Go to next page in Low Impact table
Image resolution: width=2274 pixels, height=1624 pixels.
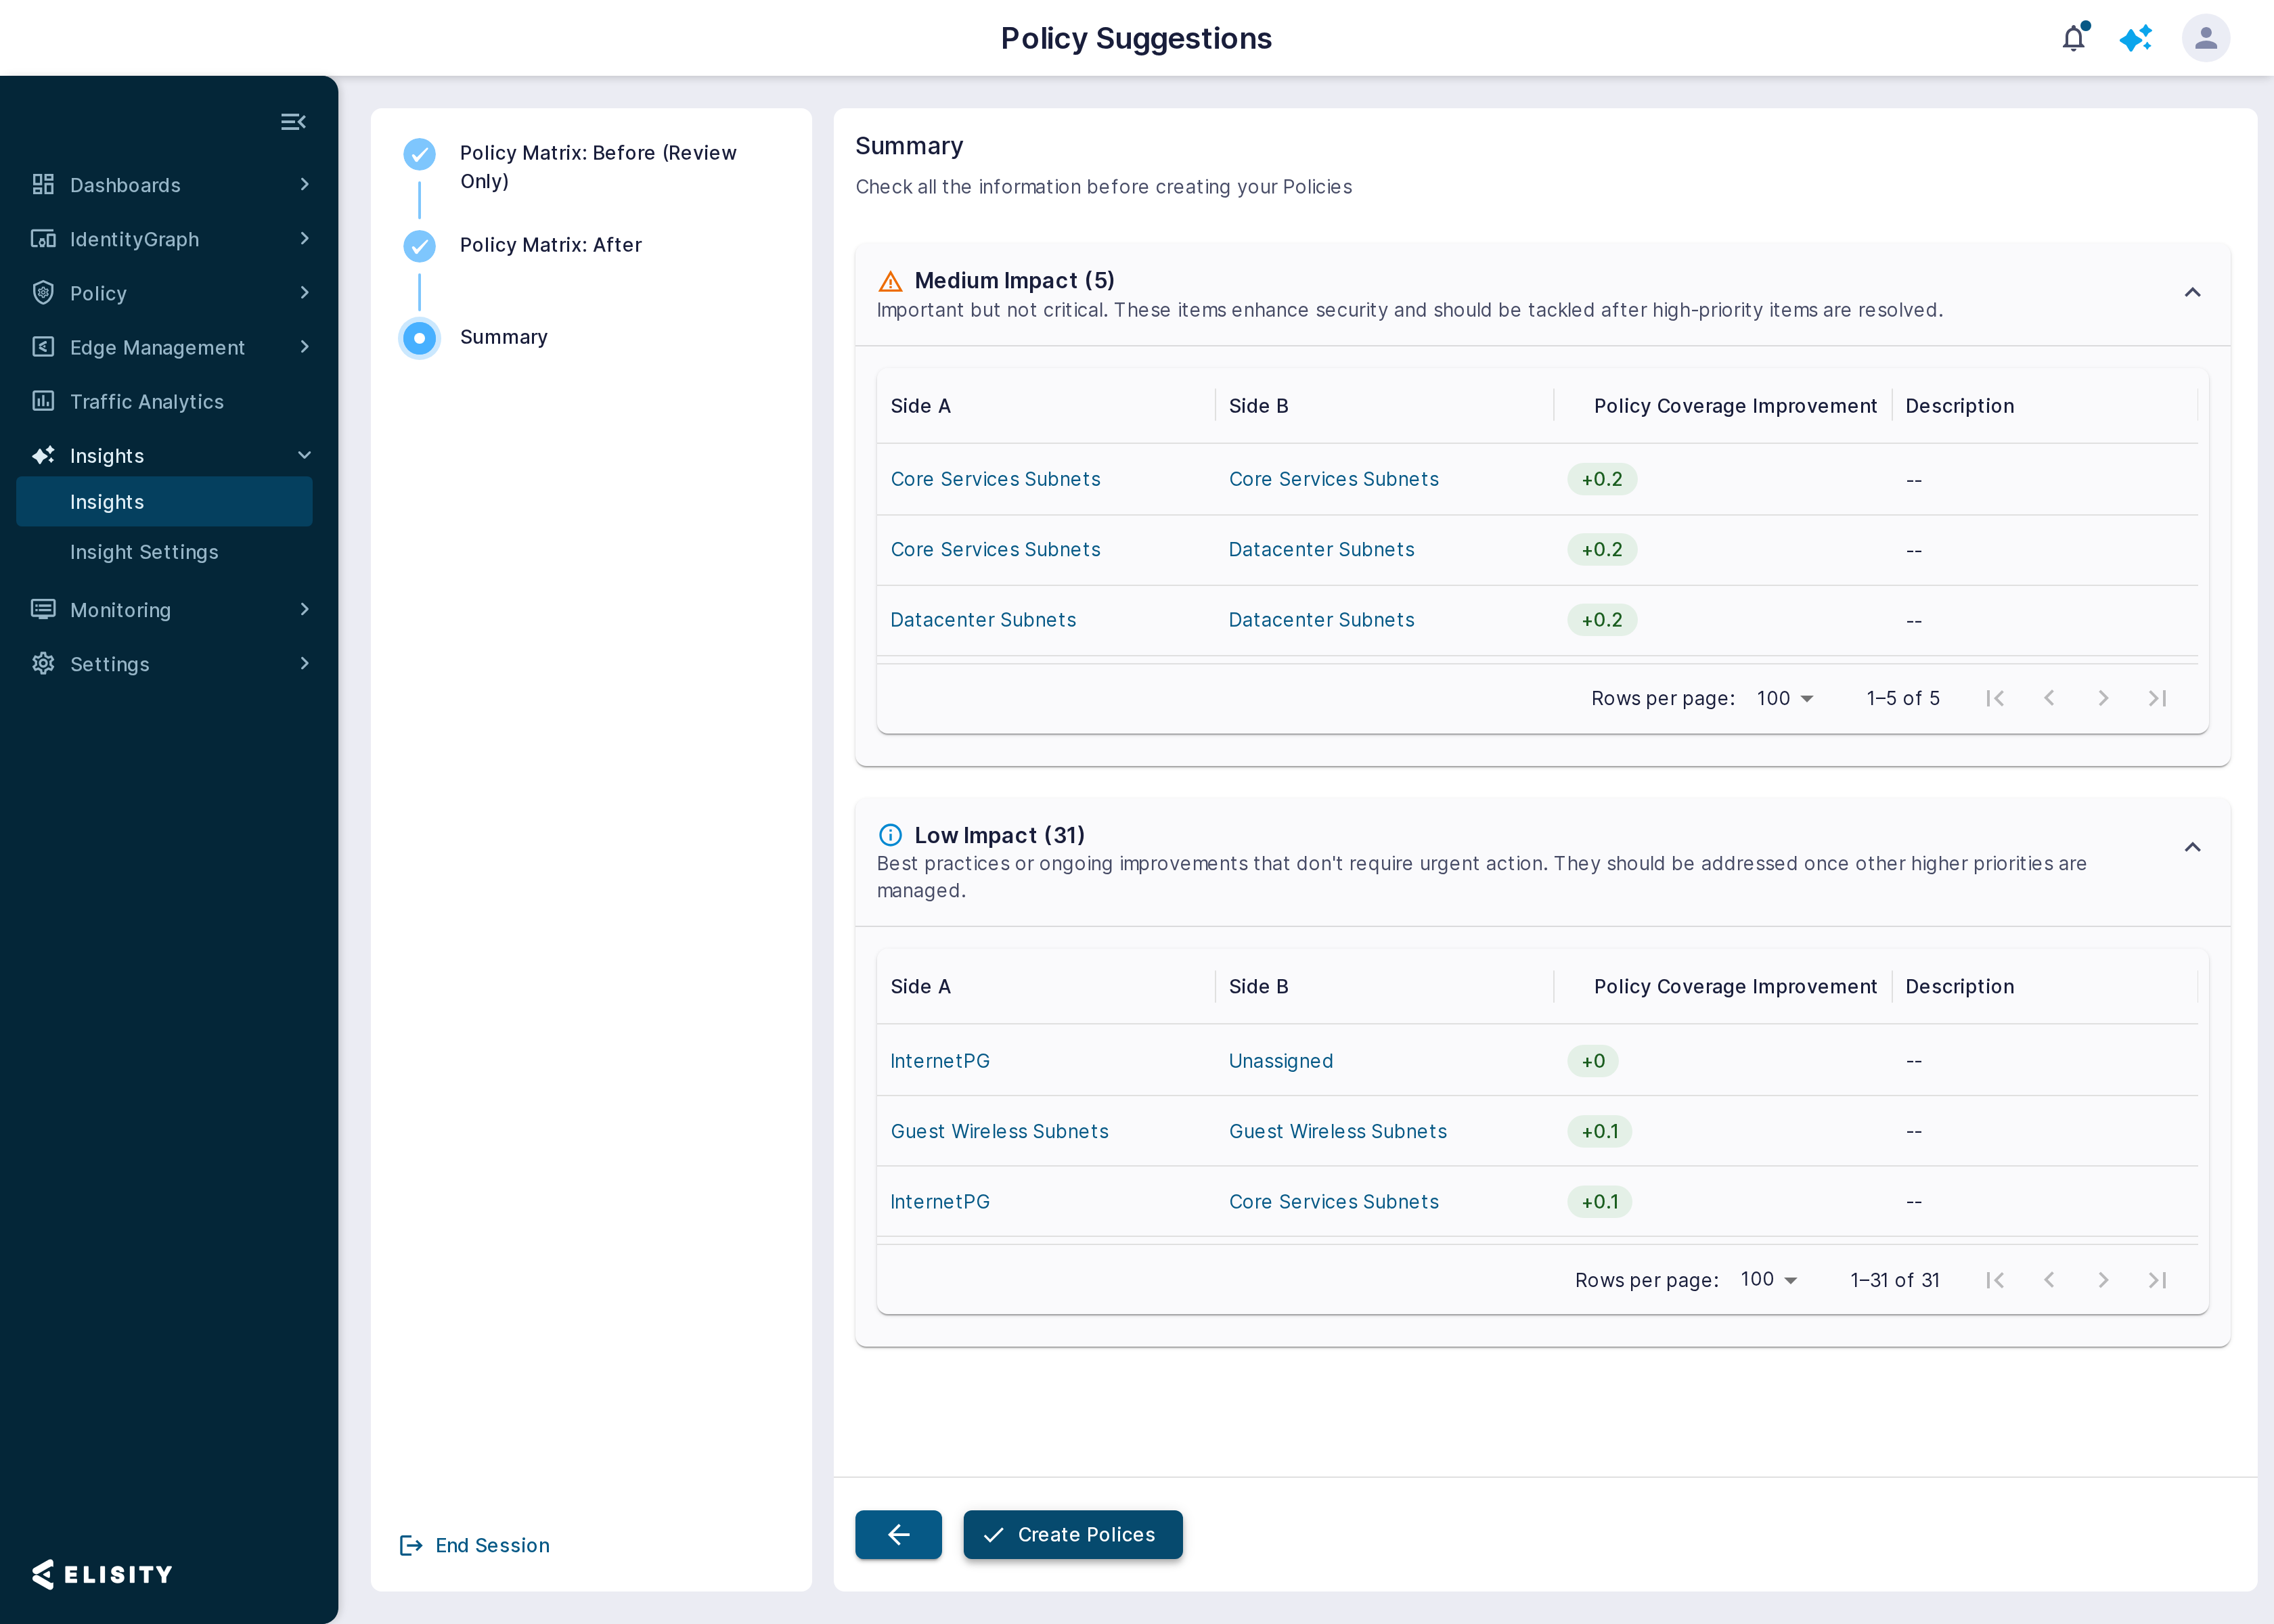coord(2103,1279)
